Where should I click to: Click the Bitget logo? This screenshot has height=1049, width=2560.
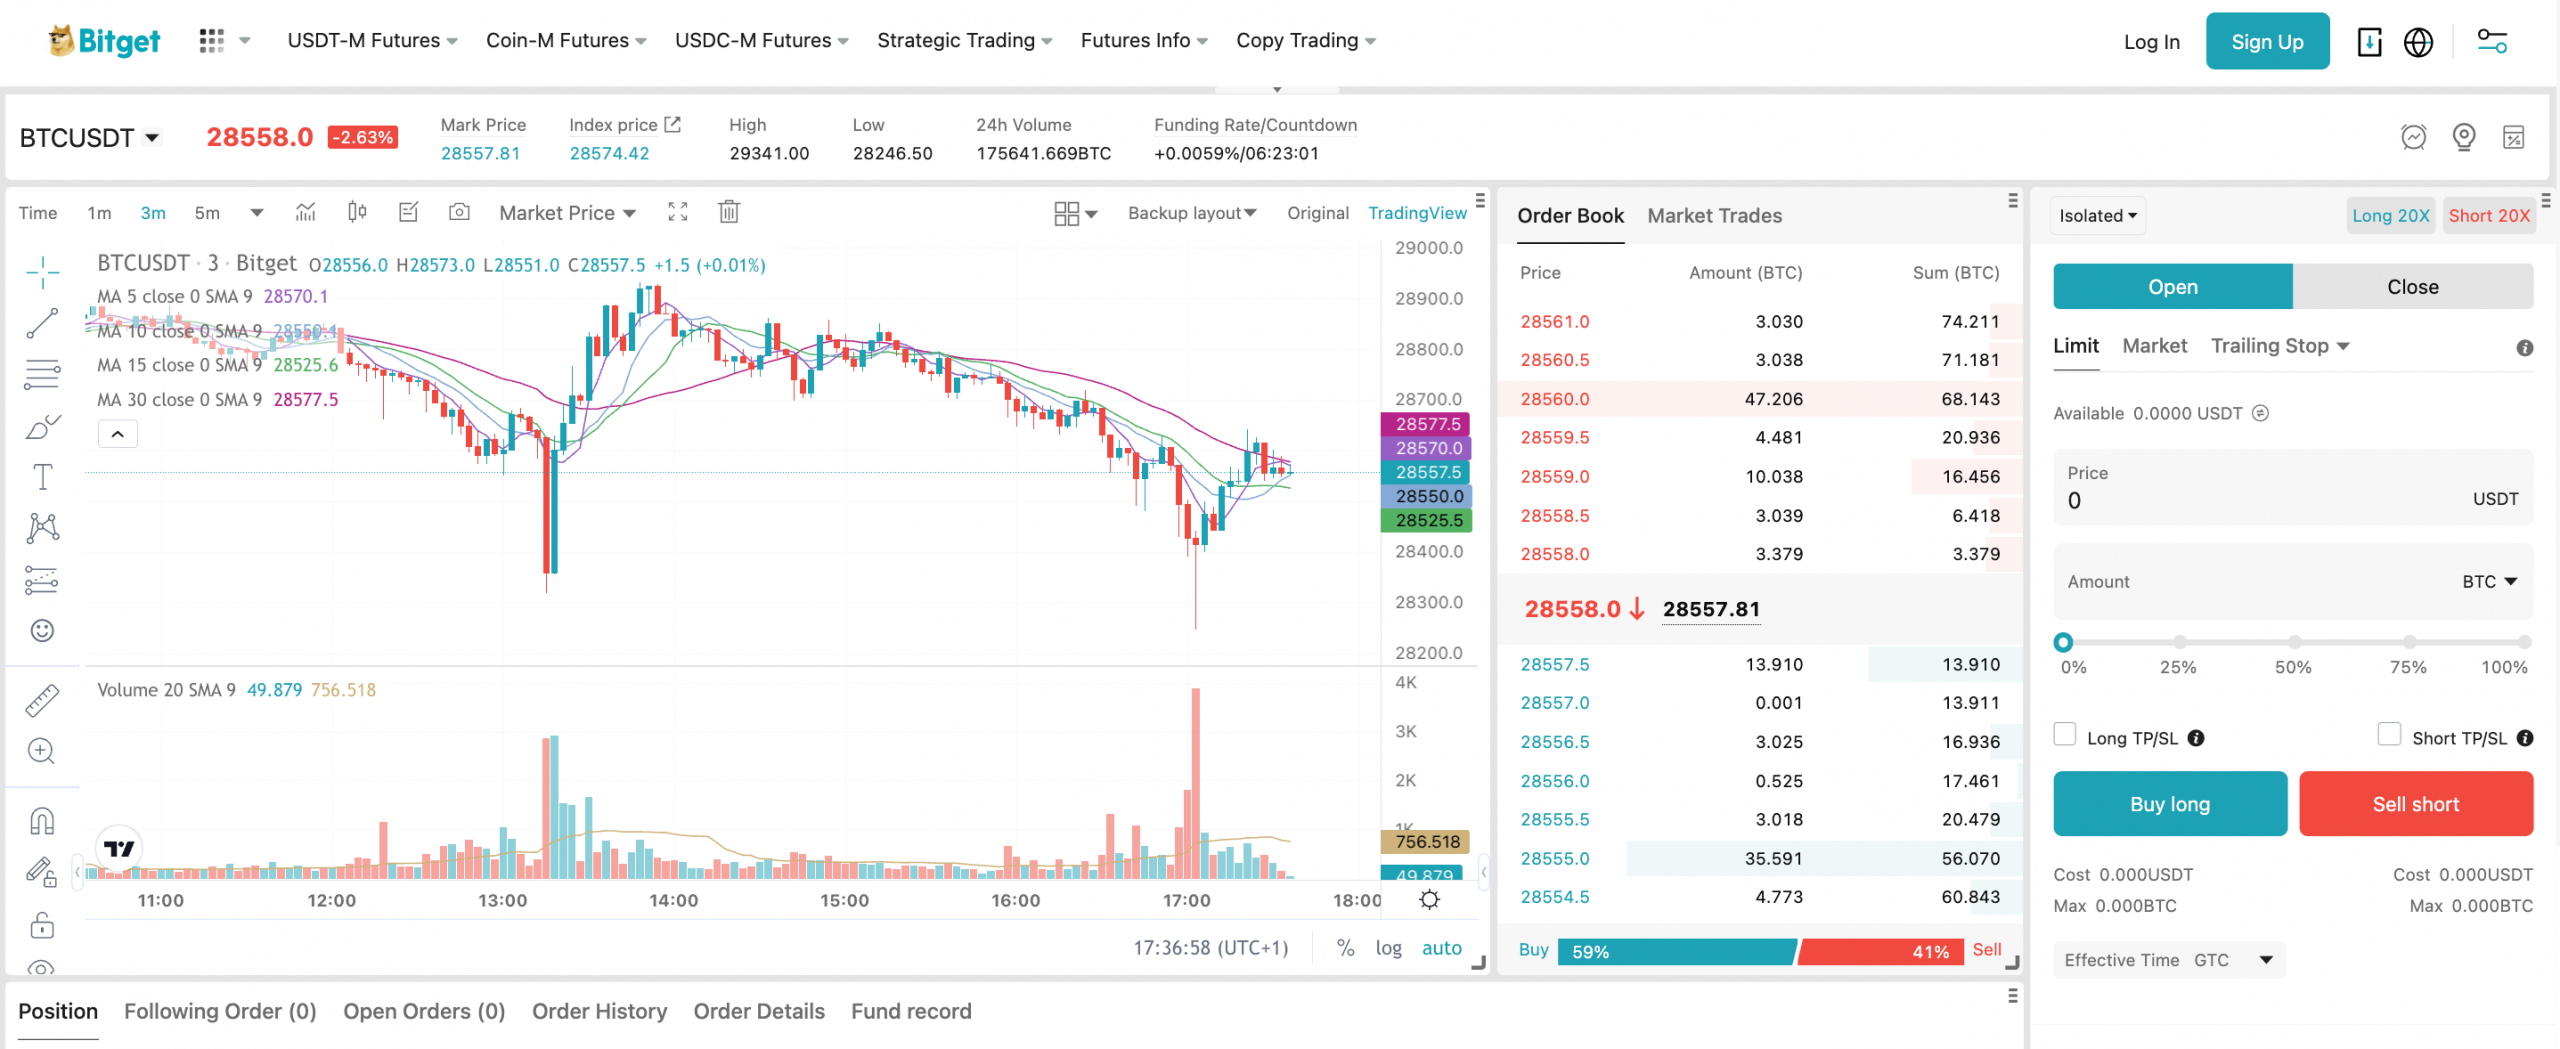pyautogui.click(x=104, y=41)
